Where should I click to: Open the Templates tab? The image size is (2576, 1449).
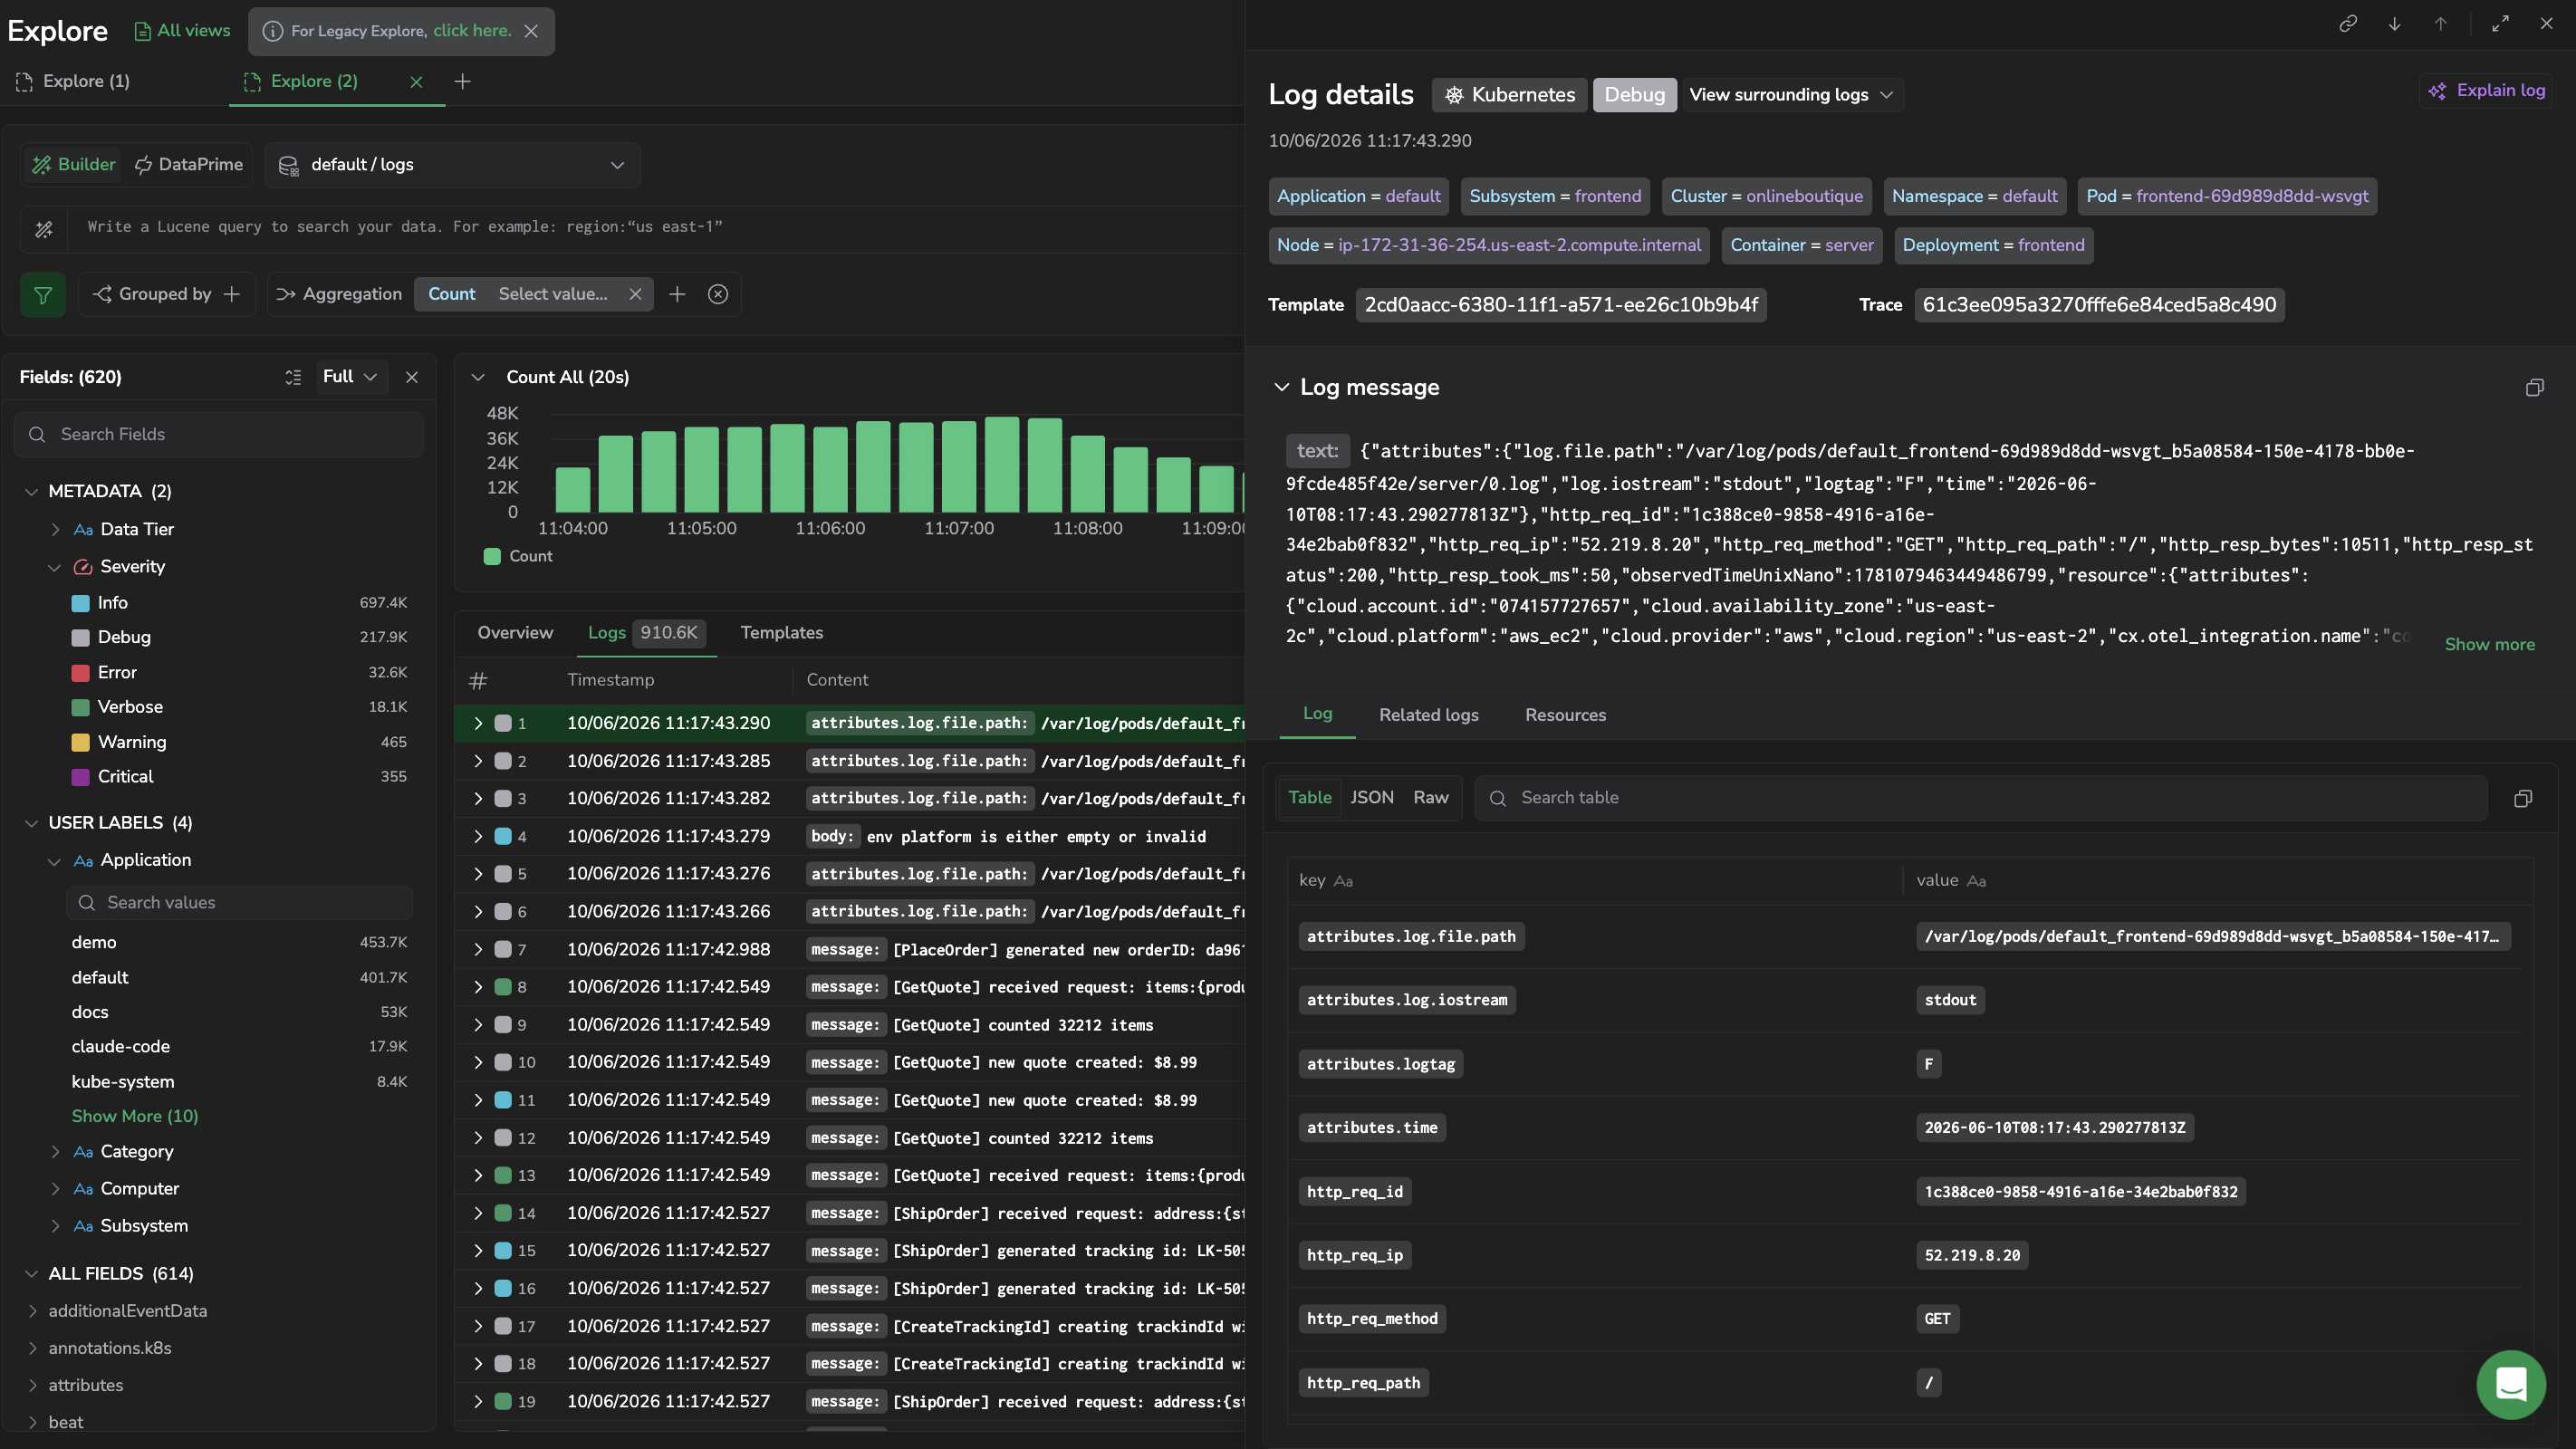(781, 633)
